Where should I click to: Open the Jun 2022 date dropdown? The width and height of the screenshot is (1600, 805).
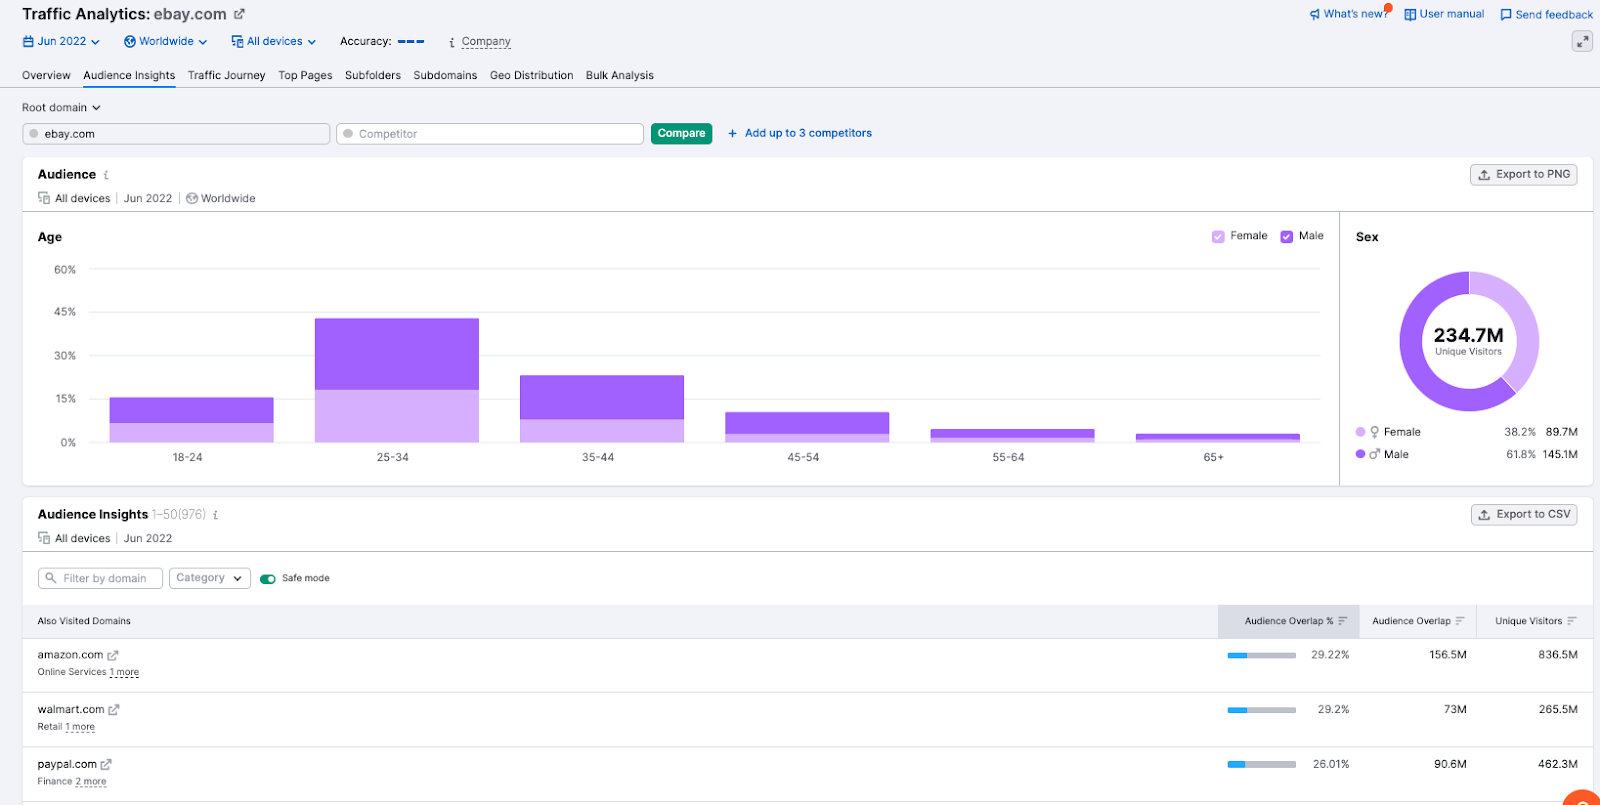(61, 42)
